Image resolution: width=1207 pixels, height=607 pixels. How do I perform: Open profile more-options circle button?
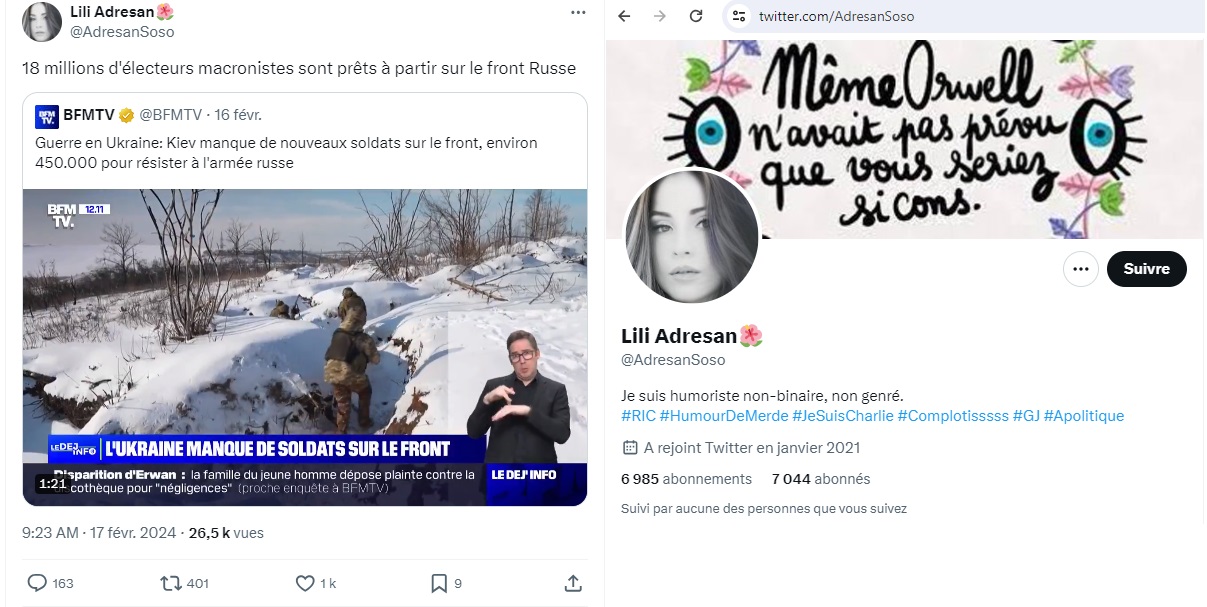[1081, 269]
